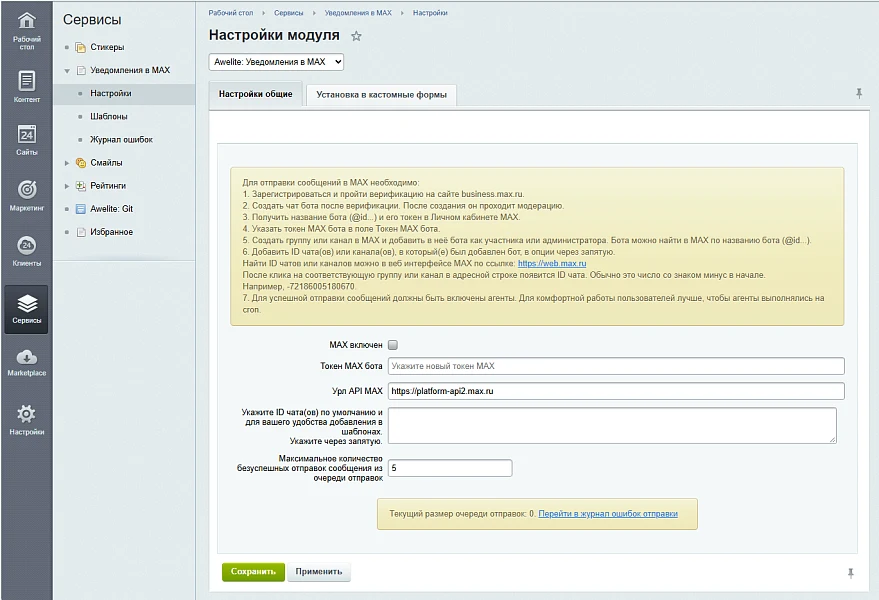Click the pin icon beside Применить button
Image resolution: width=879 pixels, height=600 pixels.
(850, 573)
